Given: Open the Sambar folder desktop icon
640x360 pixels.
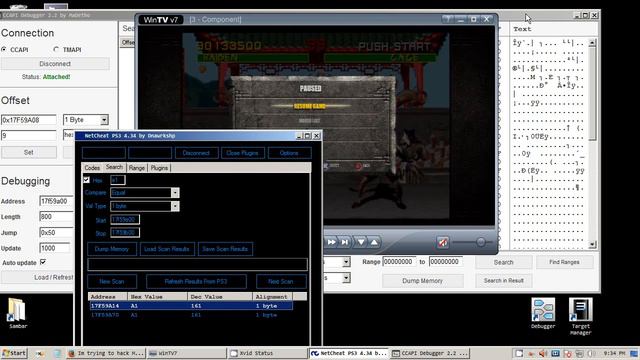Looking at the screenshot, I should [x=17, y=313].
